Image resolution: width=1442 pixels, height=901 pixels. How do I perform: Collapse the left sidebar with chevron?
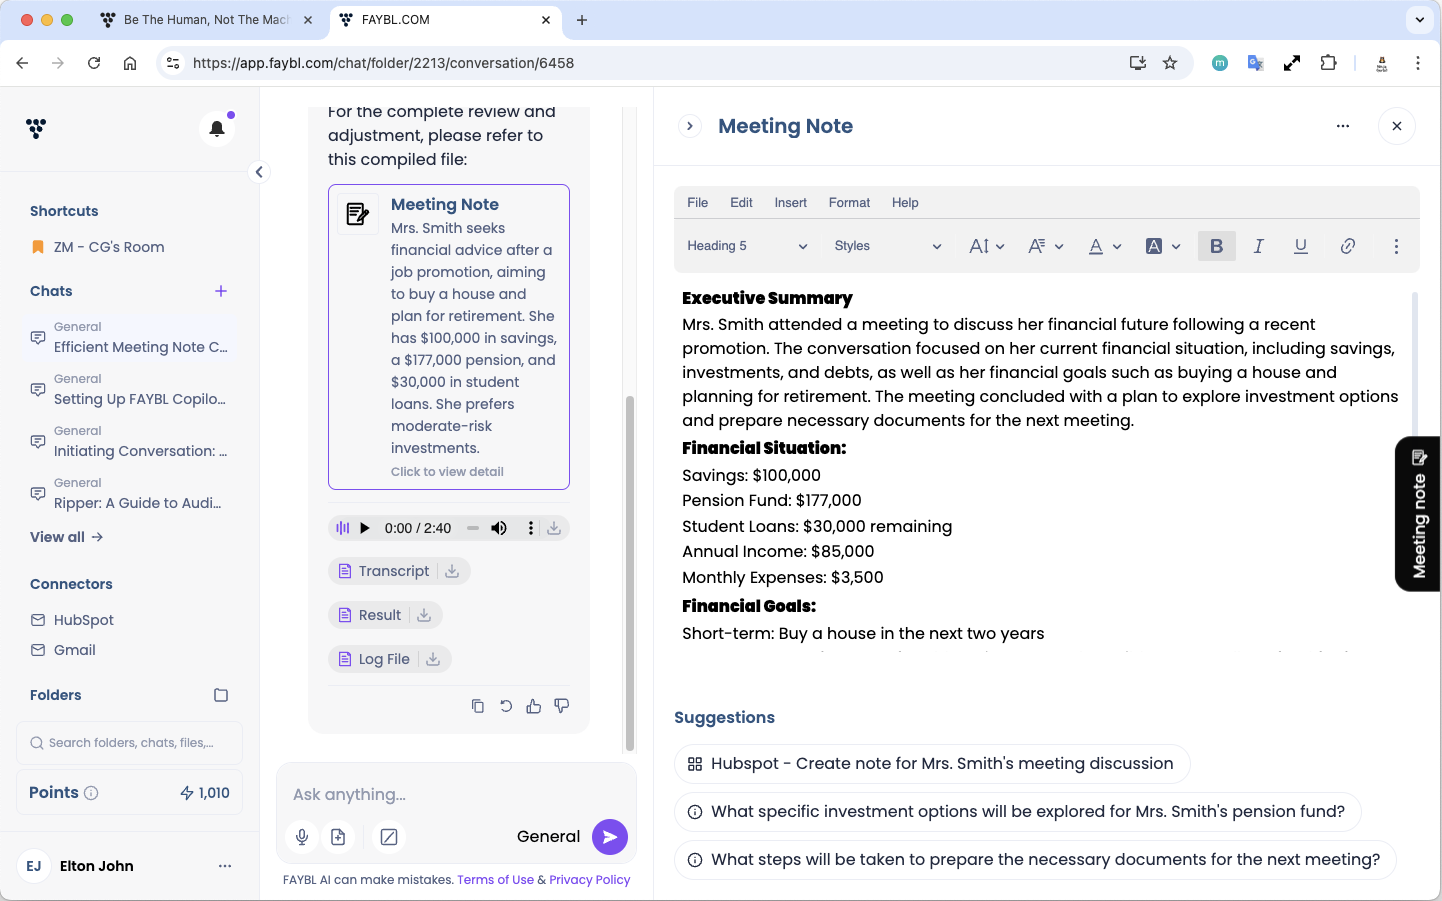click(259, 172)
